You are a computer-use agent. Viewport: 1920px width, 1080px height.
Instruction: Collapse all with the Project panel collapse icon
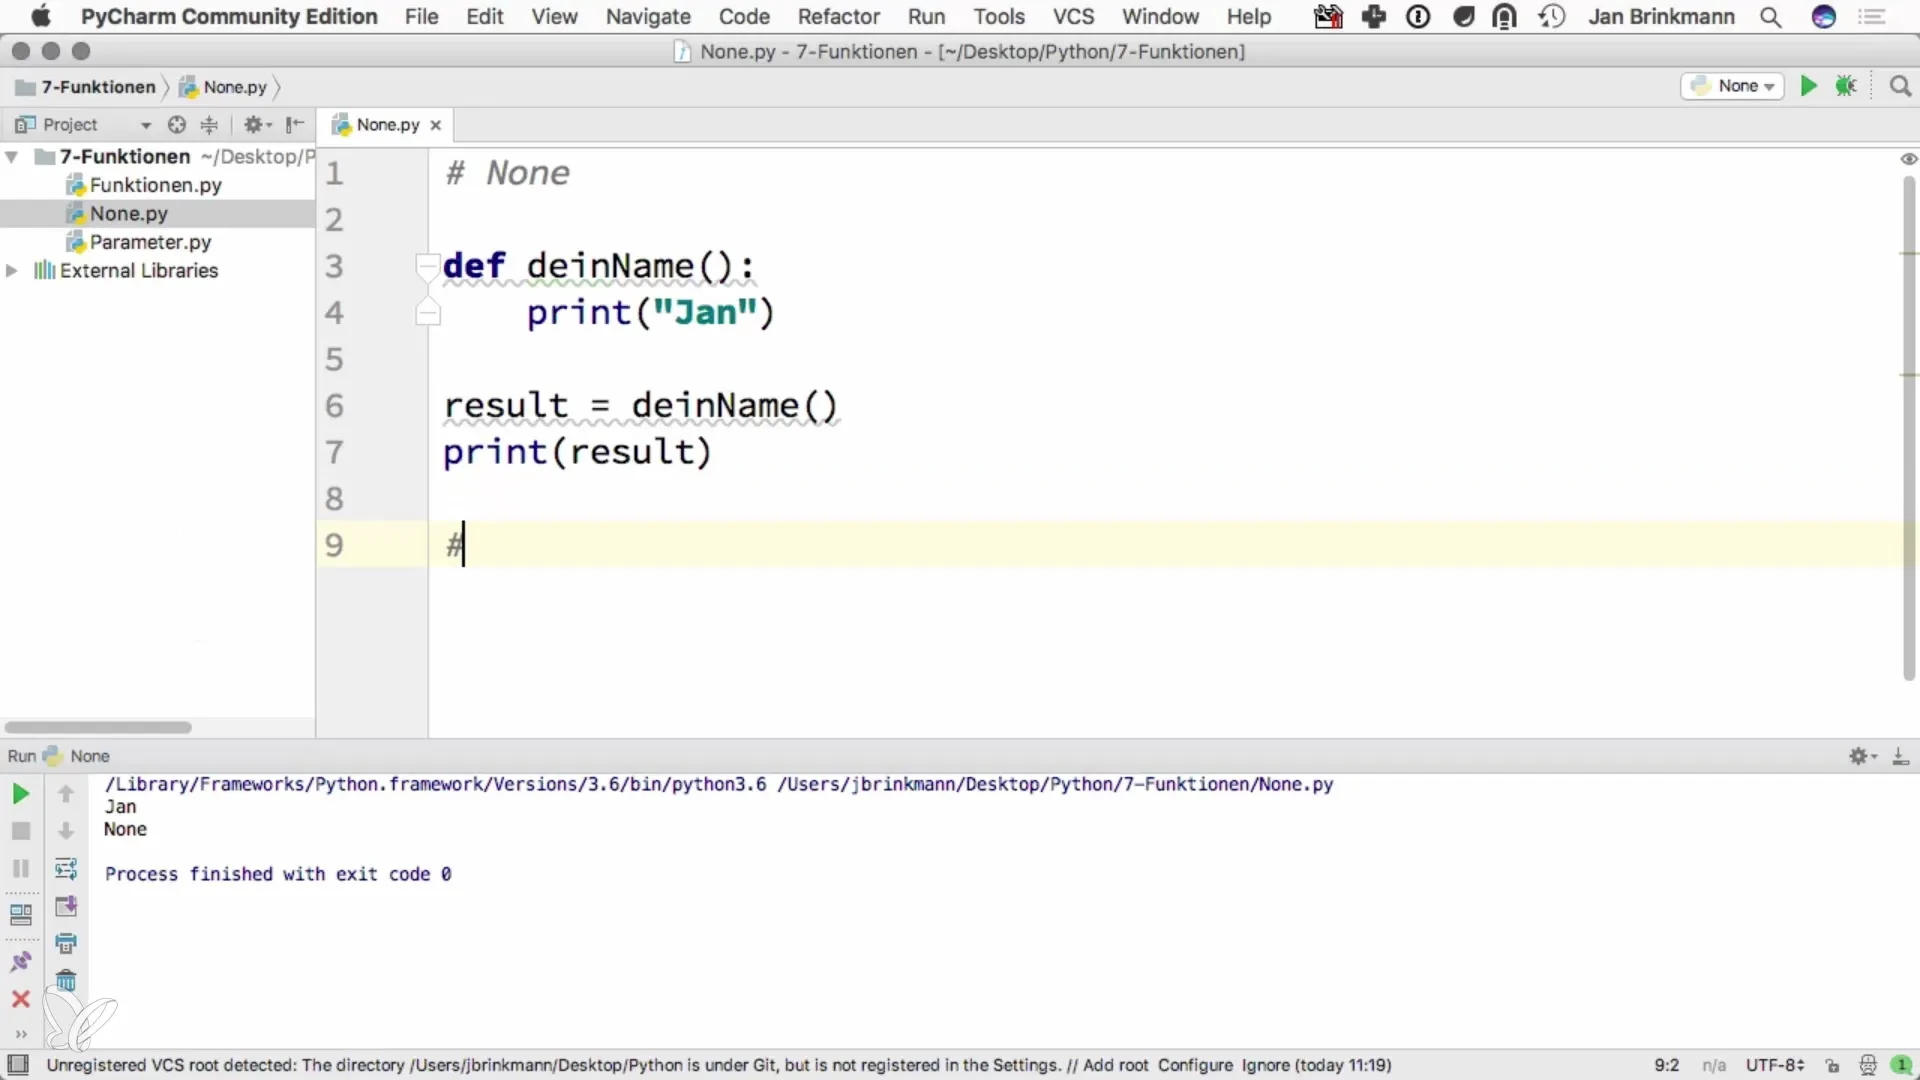tap(209, 125)
